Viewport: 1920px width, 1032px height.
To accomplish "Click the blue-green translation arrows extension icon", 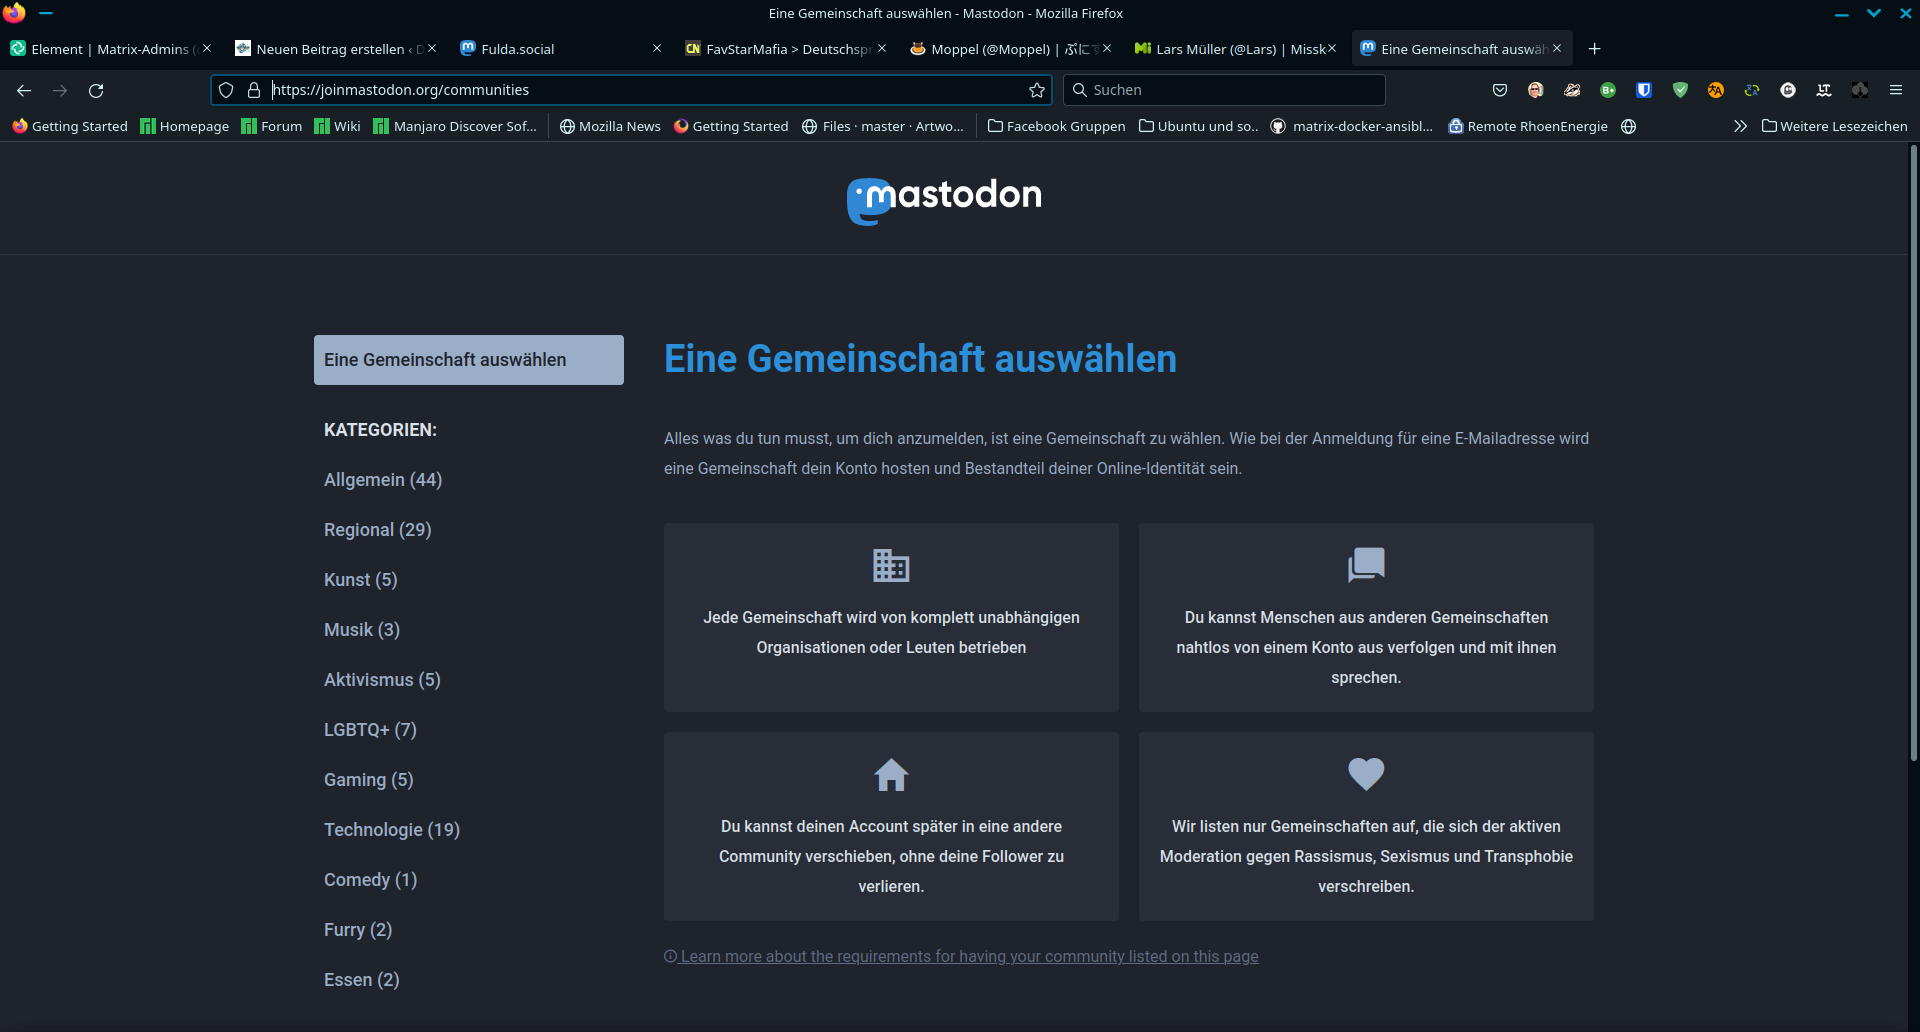I will [1751, 90].
